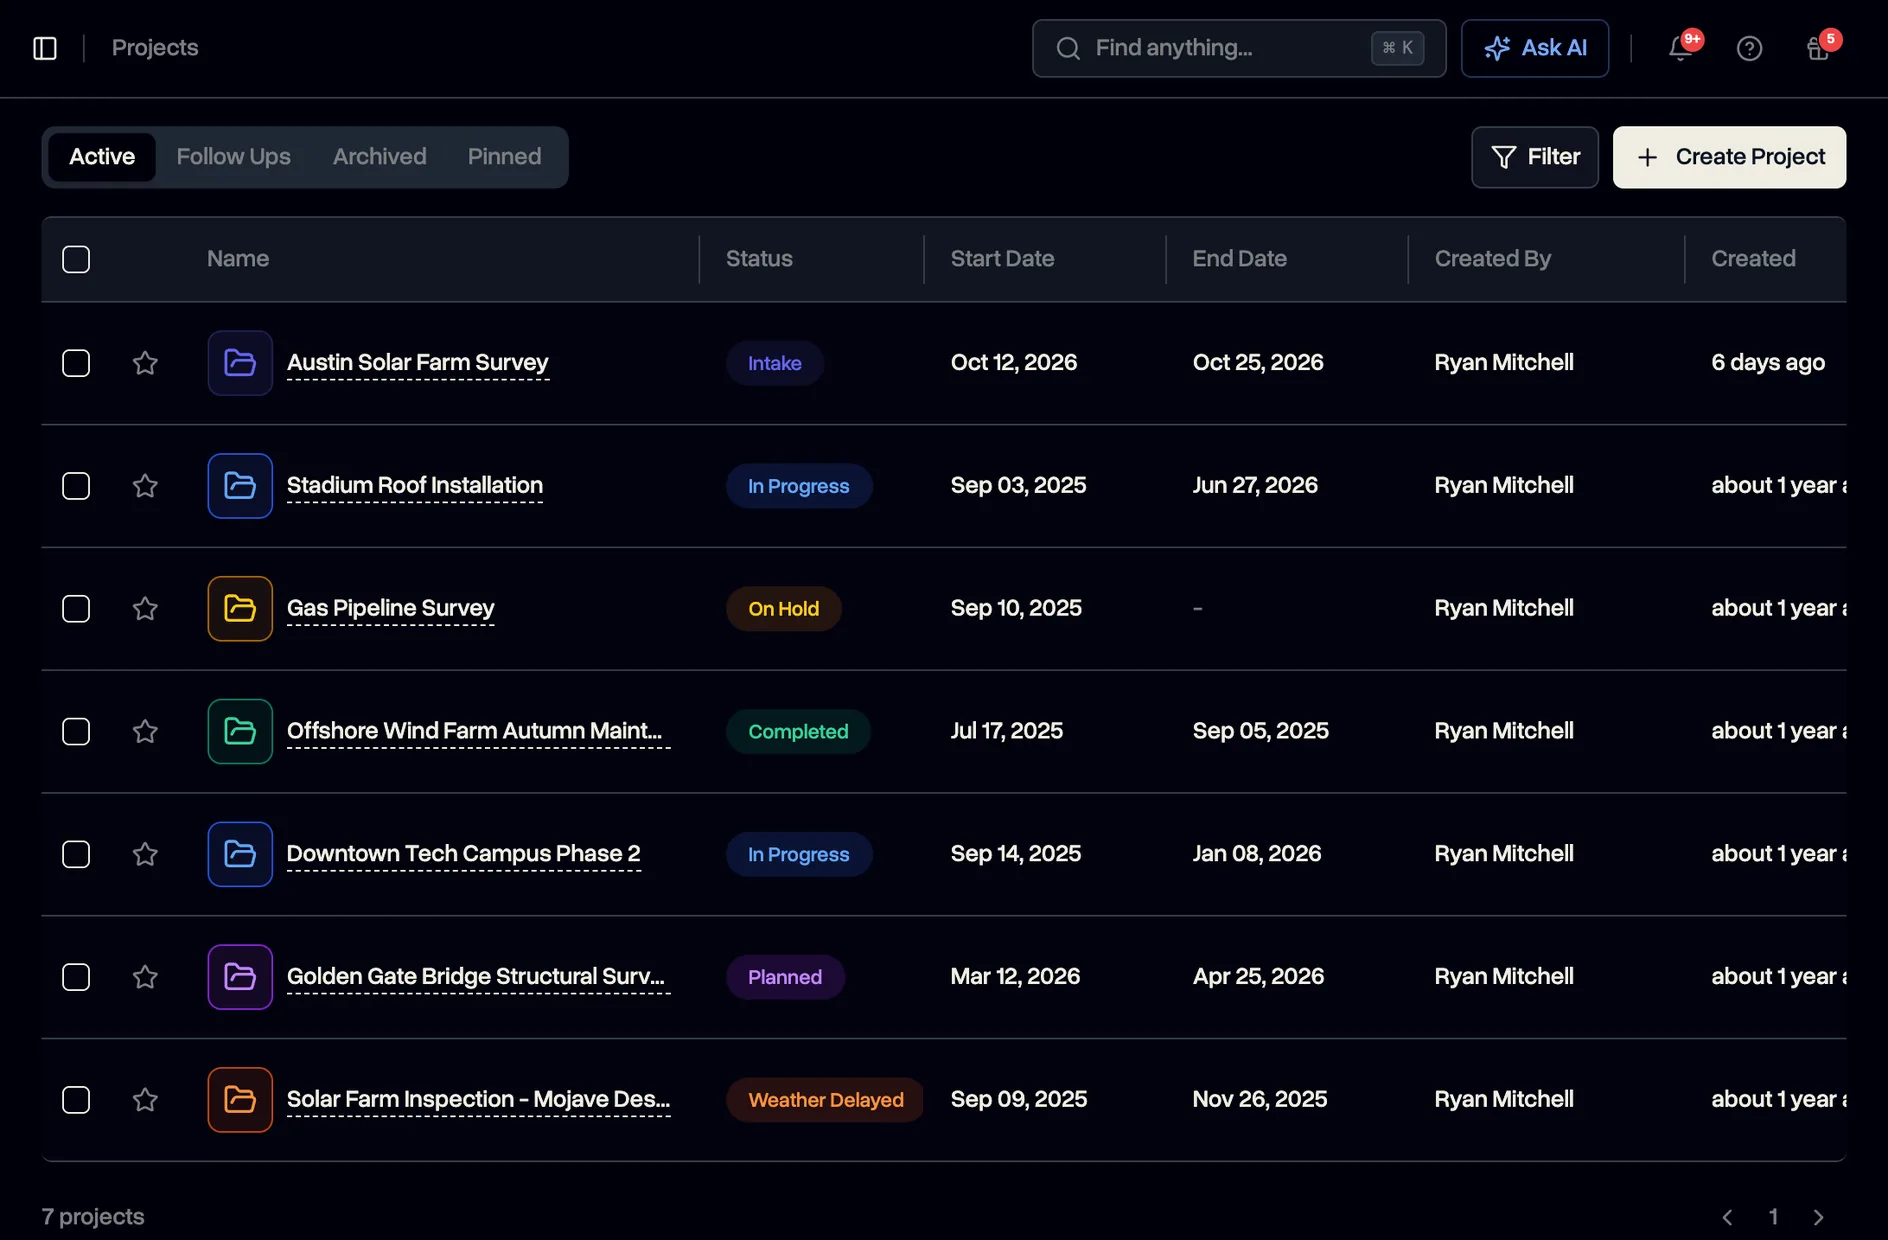Toggle the select-all checkbox in header
Viewport: 1888px width, 1240px height.
76,259
